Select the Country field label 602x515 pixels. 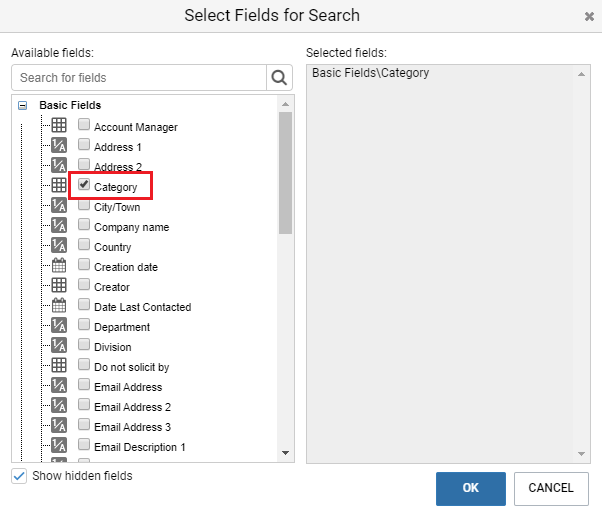112,247
